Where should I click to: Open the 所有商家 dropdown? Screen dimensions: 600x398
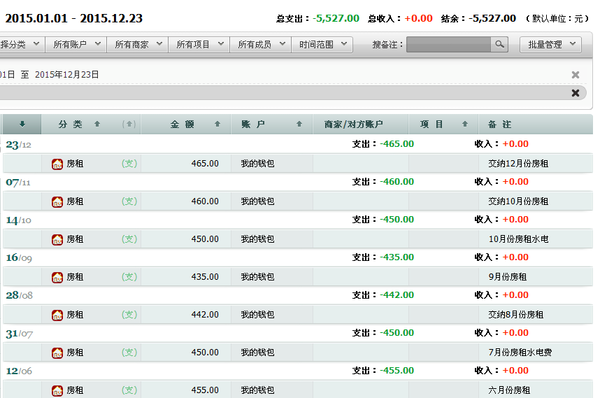pyautogui.click(x=138, y=44)
